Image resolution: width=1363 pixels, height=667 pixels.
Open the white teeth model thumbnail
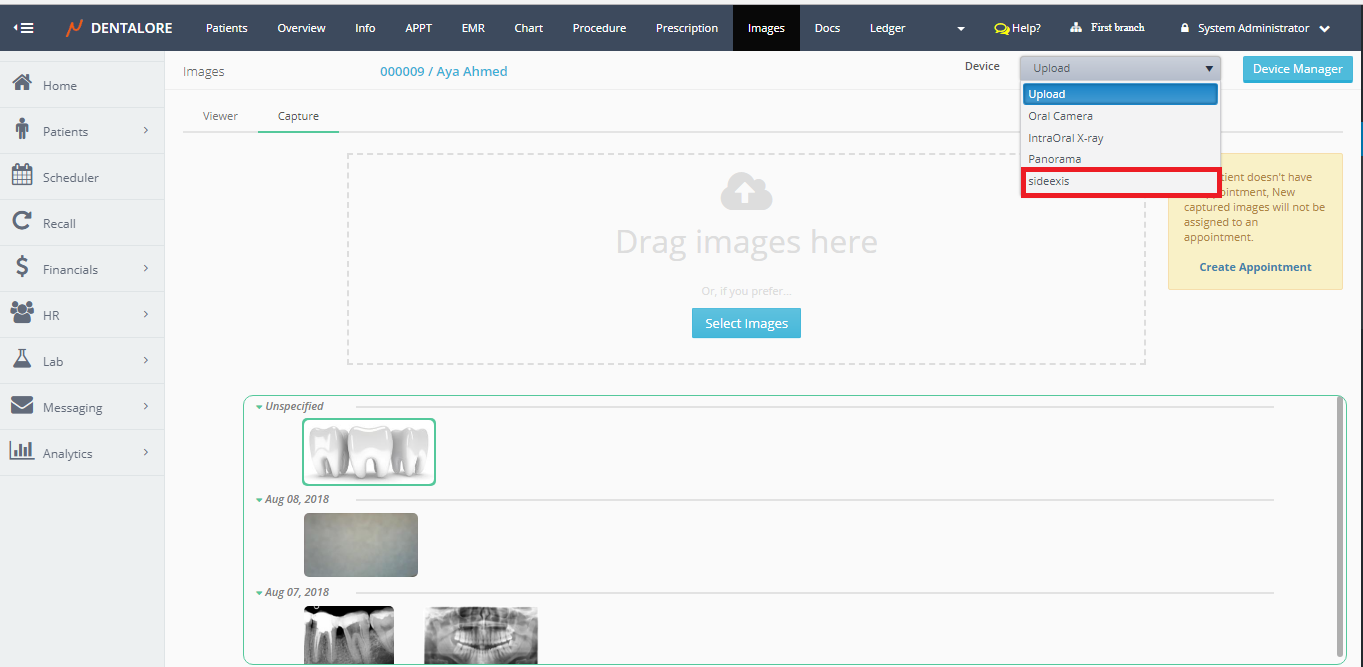(369, 452)
